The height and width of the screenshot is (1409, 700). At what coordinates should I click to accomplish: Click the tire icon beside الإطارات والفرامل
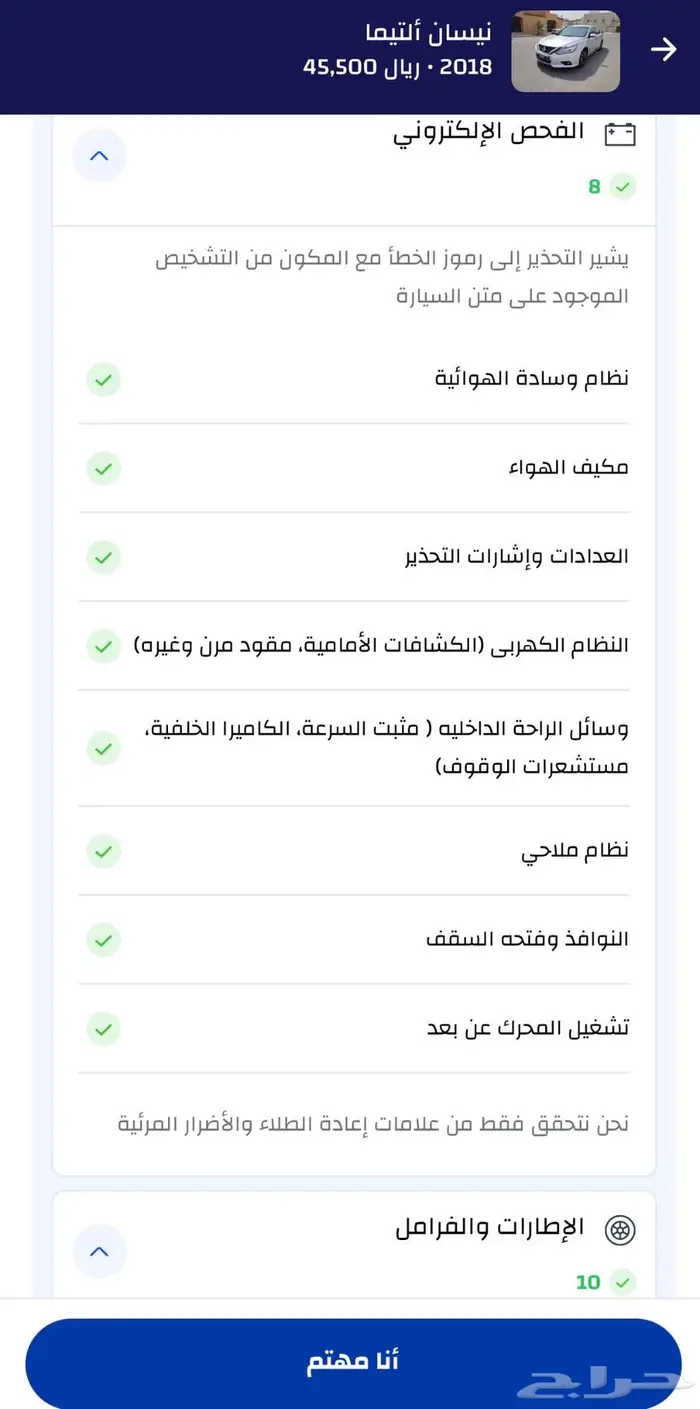coord(620,1231)
